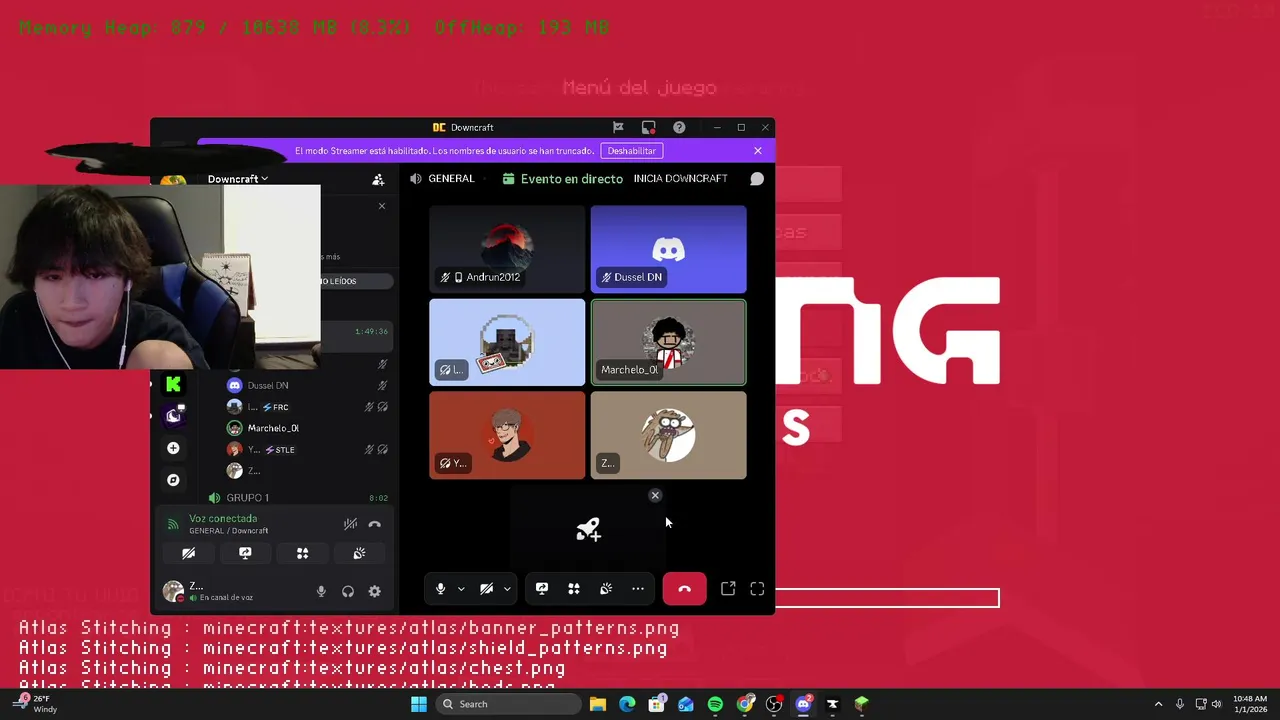The height and width of the screenshot is (720, 1280).
Task: Toggle camera in left voice panel
Action: [188, 553]
